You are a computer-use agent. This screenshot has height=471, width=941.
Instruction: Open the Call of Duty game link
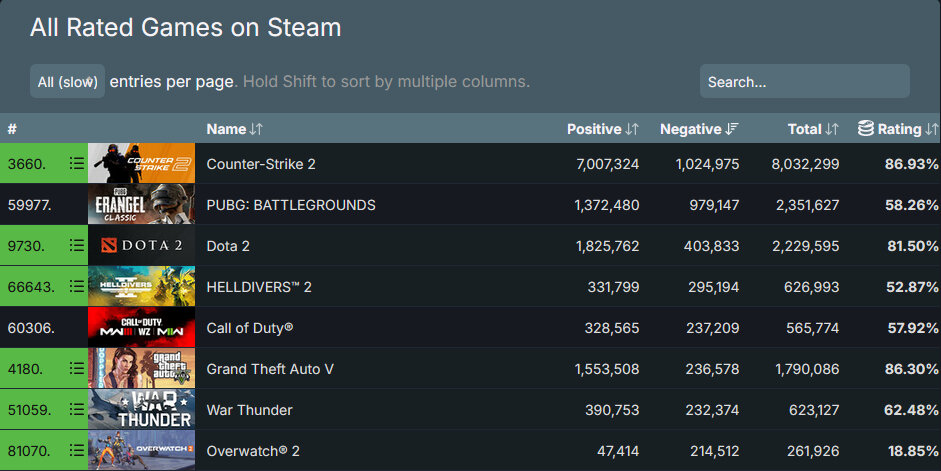tap(250, 328)
